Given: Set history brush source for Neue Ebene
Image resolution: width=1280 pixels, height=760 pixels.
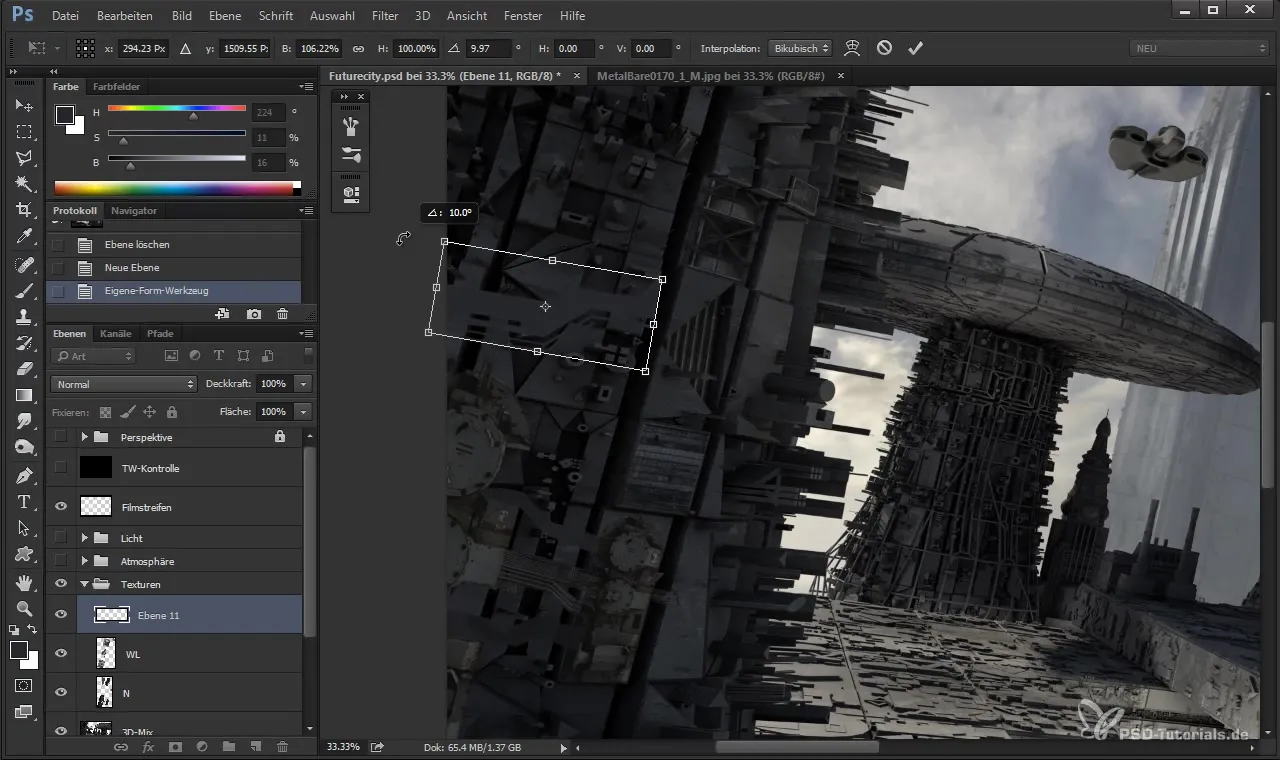Looking at the screenshot, I should (58, 268).
